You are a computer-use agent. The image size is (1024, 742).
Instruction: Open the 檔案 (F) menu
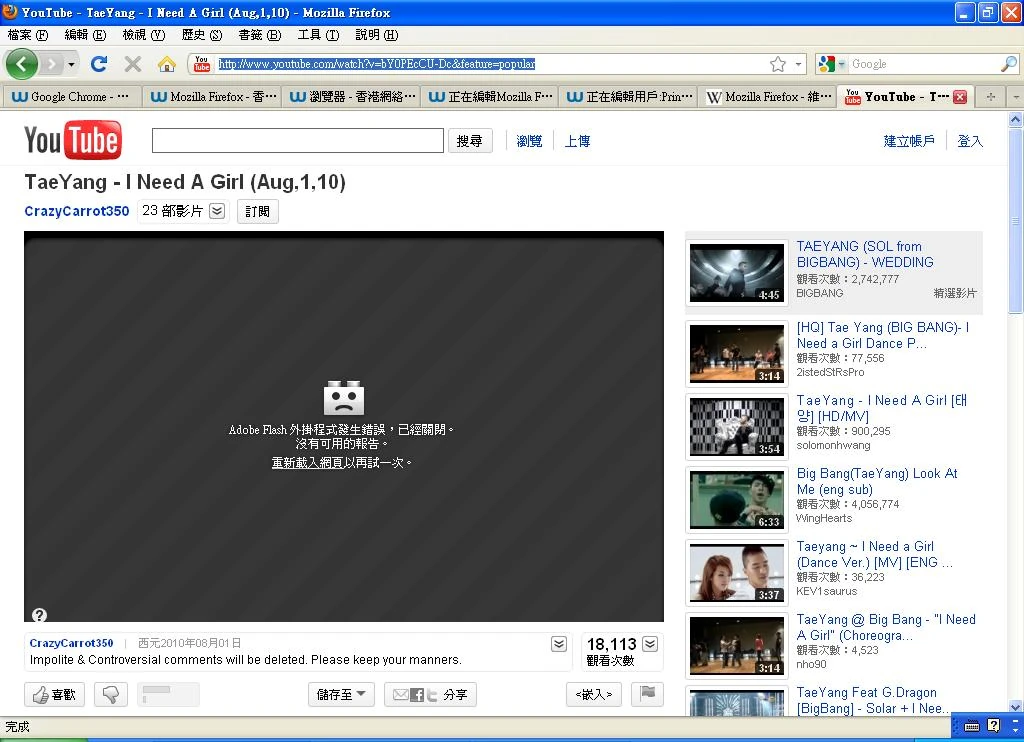coord(27,35)
